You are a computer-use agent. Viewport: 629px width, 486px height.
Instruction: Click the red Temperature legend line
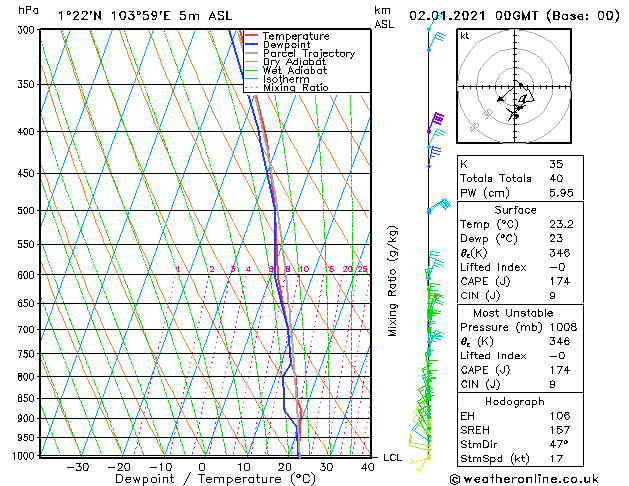[x=251, y=36]
